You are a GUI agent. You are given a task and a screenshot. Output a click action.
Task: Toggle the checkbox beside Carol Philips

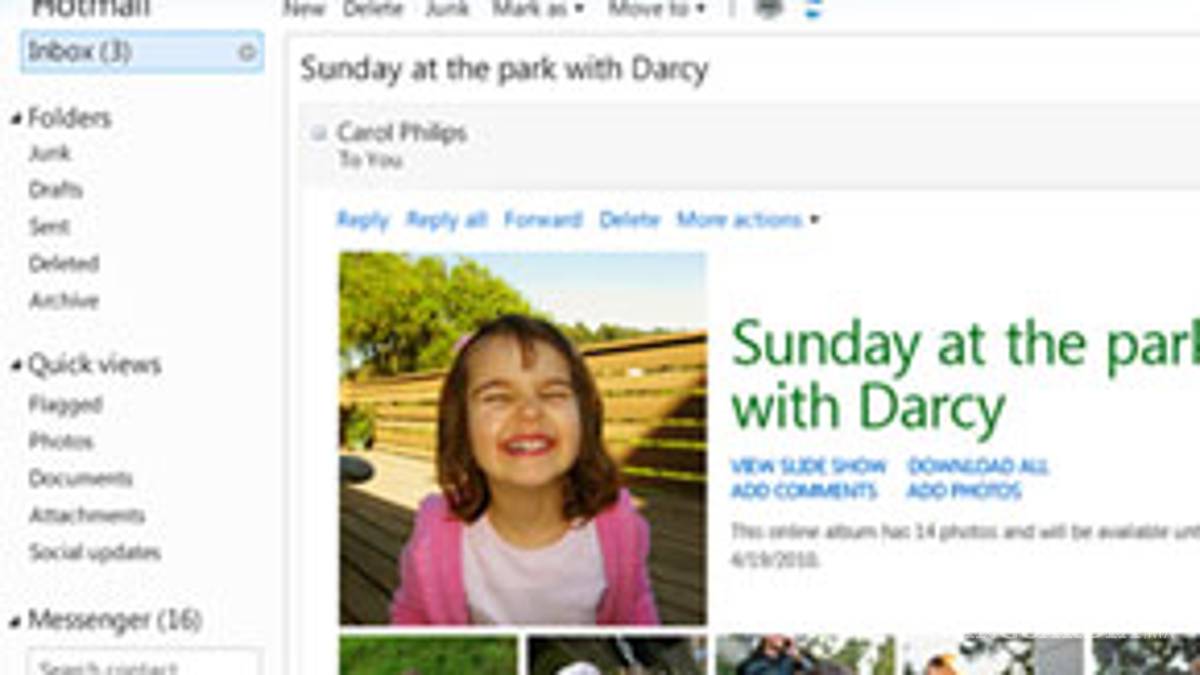click(318, 133)
